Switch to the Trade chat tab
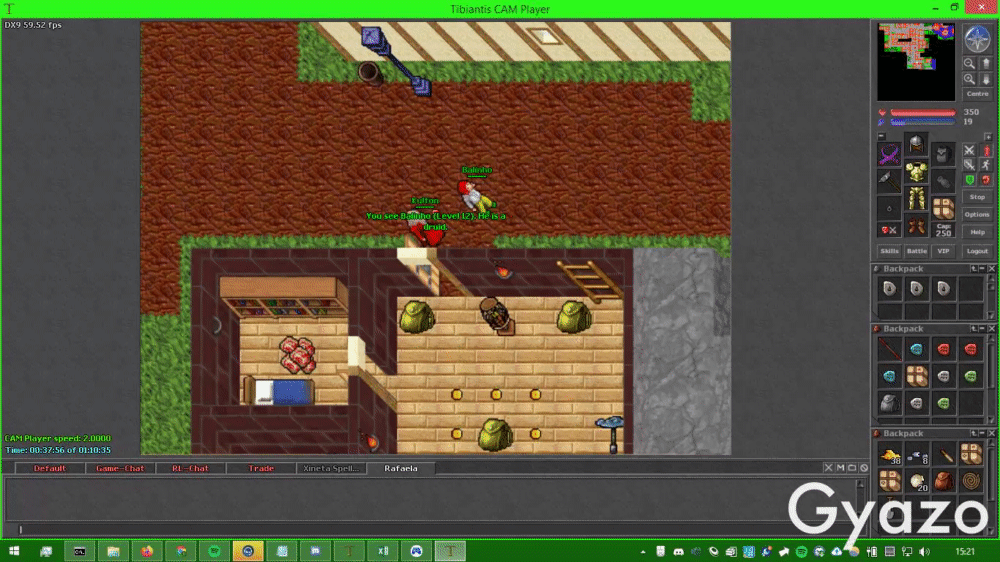This screenshot has height=562, width=1000. (x=261, y=468)
